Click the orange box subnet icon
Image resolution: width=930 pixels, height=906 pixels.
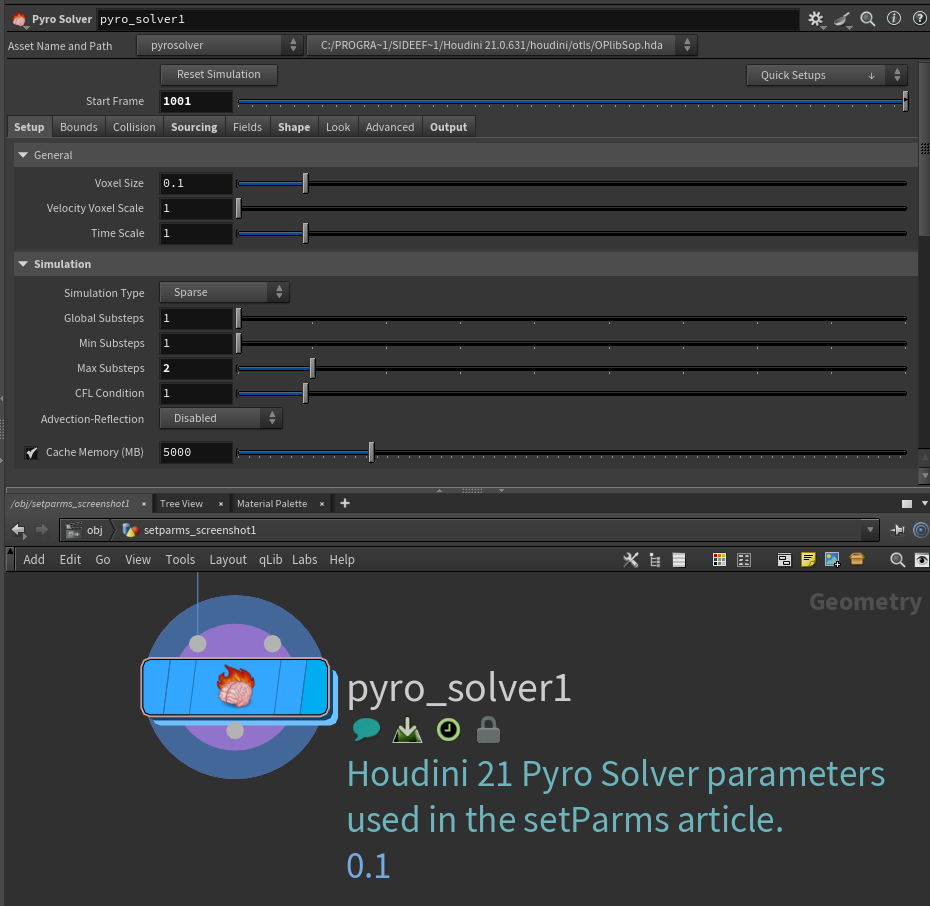coord(857,559)
